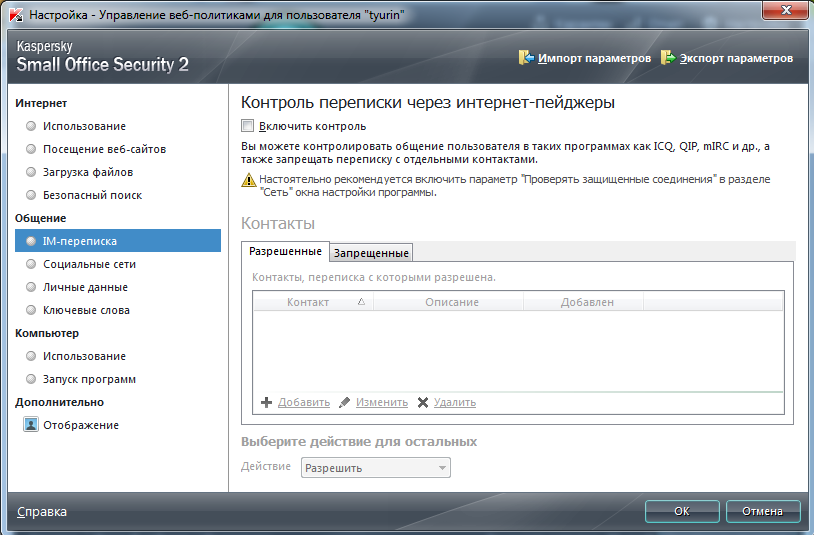Click status circle beside Безопасный поиск
The width and height of the screenshot is (814, 535).
click(31, 195)
